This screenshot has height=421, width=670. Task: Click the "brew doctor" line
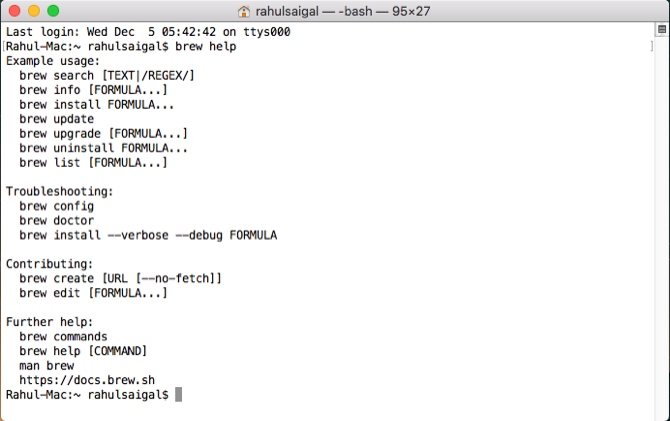tap(56, 221)
